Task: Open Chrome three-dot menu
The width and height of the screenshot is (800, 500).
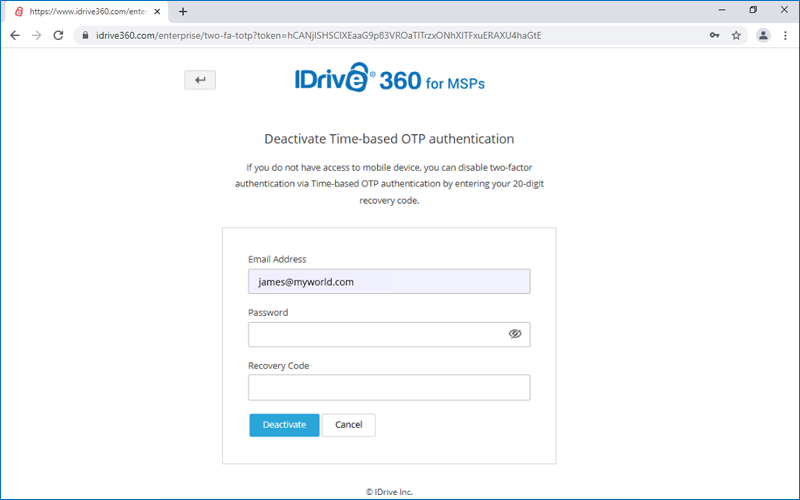Action: click(785, 35)
